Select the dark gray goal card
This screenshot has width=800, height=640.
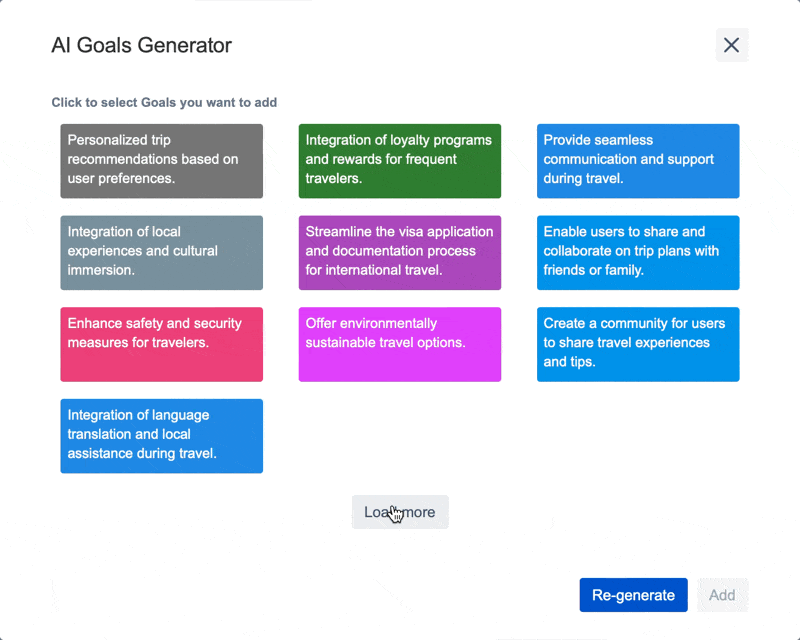click(x=161, y=160)
